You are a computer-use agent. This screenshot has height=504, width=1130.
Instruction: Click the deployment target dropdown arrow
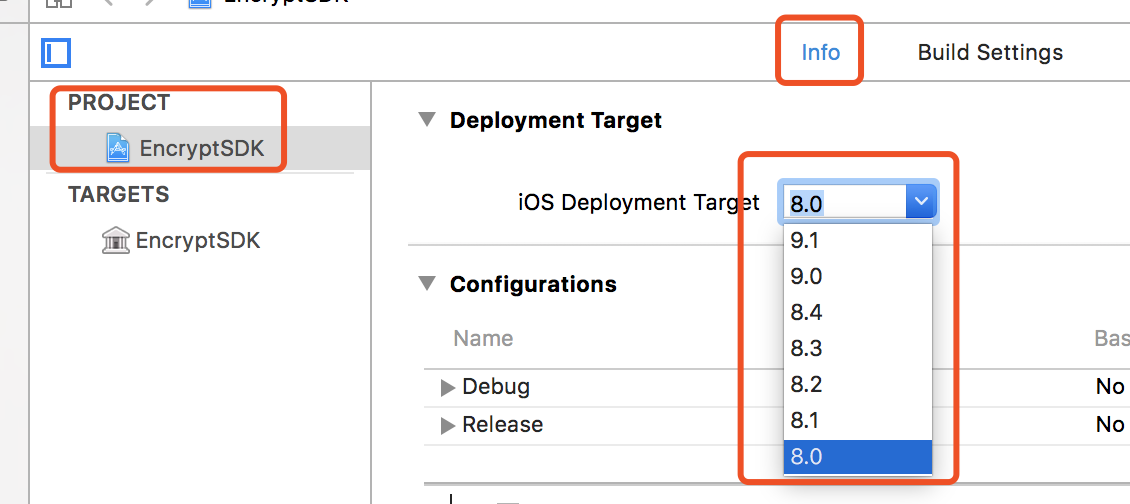(920, 203)
